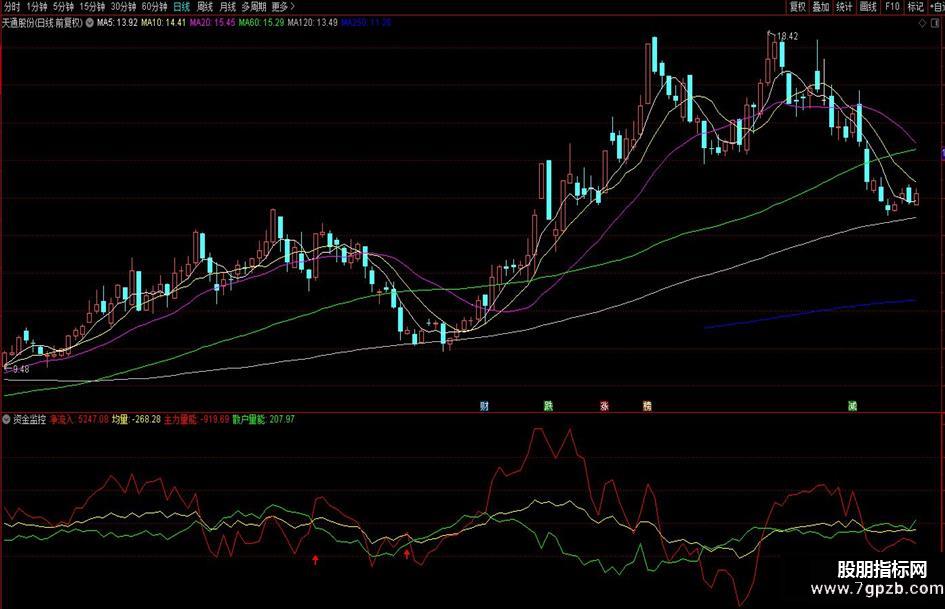Image resolution: width=945 pixels, height=609 pixels.
Task: Click the MA60: 15.29 label
Action: coord(261,23)
